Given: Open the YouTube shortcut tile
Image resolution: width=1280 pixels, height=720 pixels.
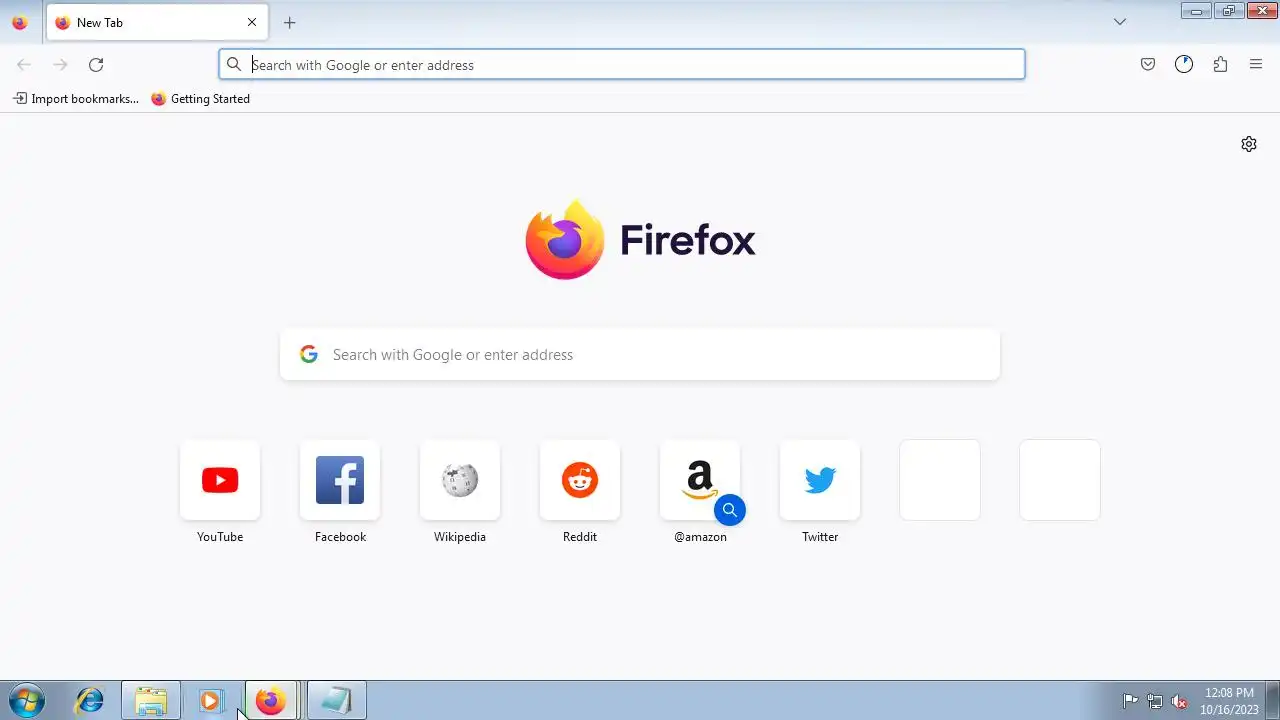Looking at the screenshot, I should click(x=220, y=480).
